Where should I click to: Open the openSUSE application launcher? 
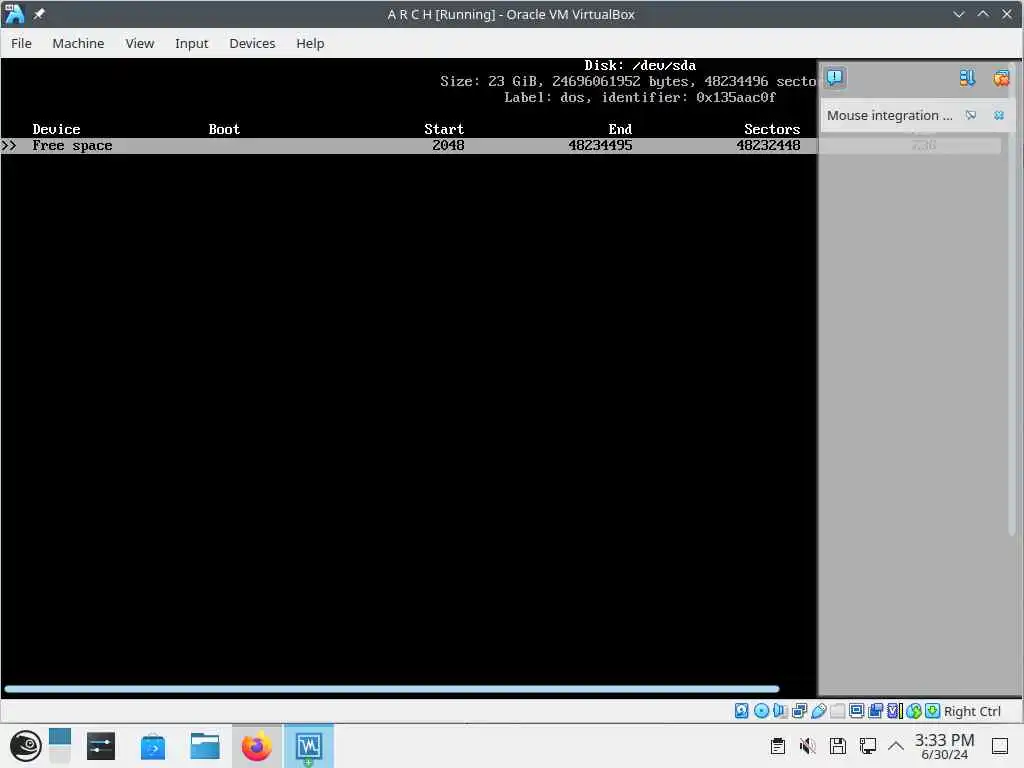pos(25,746)
